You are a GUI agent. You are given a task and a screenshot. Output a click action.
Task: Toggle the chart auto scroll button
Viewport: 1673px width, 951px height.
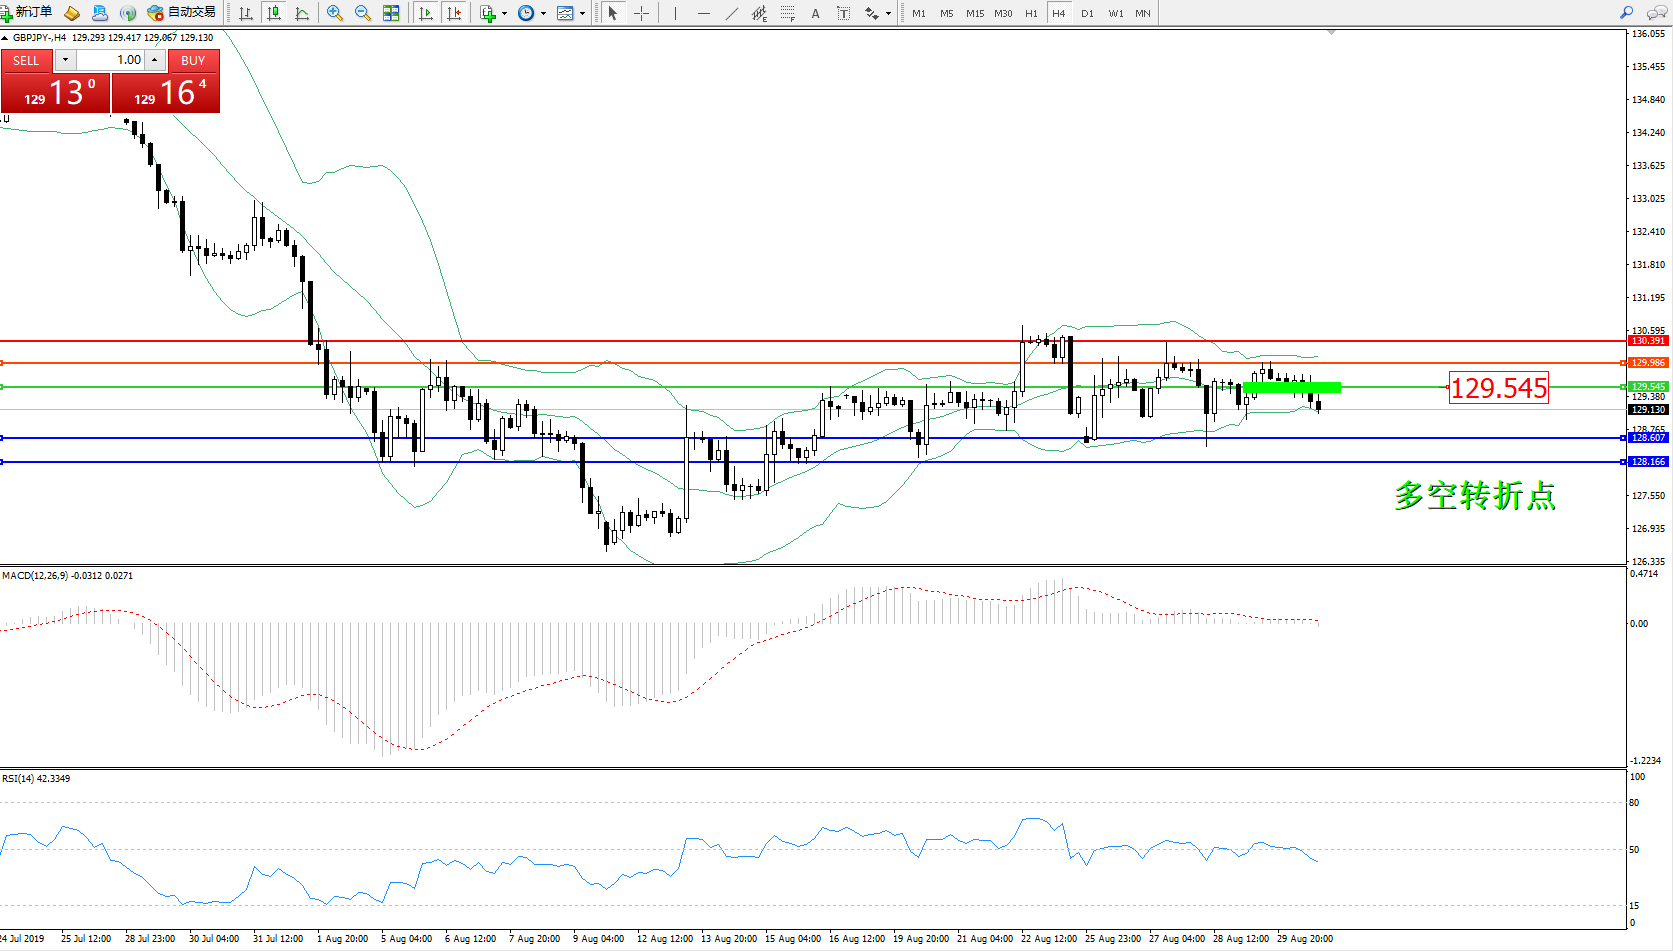(x=426, y=13)
